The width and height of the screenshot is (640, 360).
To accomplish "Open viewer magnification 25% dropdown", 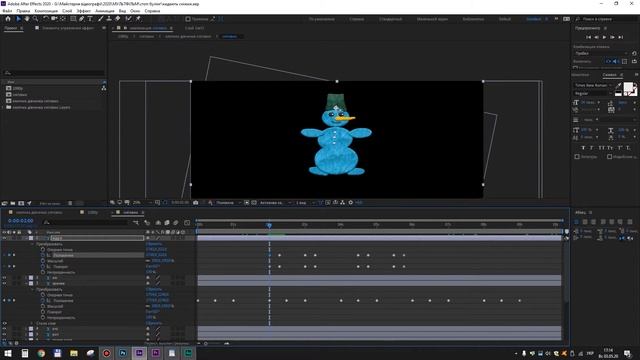I will click(142, 202).
